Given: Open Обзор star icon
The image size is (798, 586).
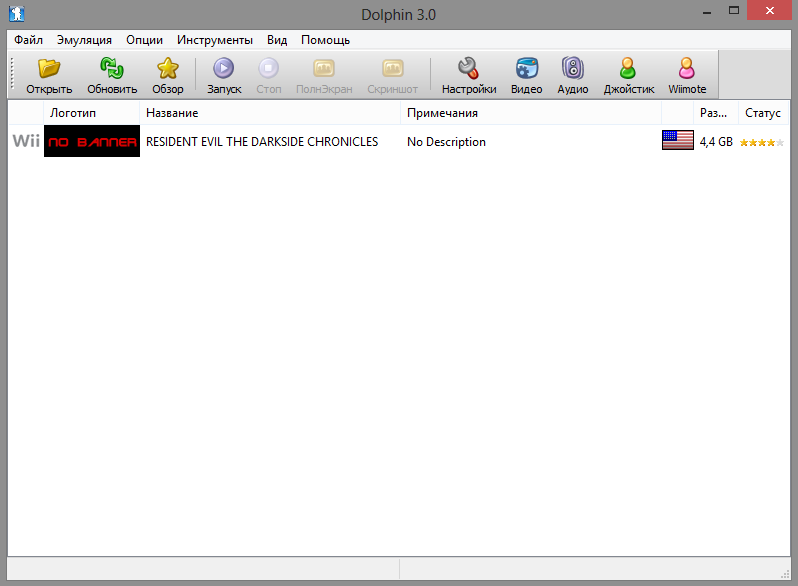Looking at the screenshot, I should (167, 68).
